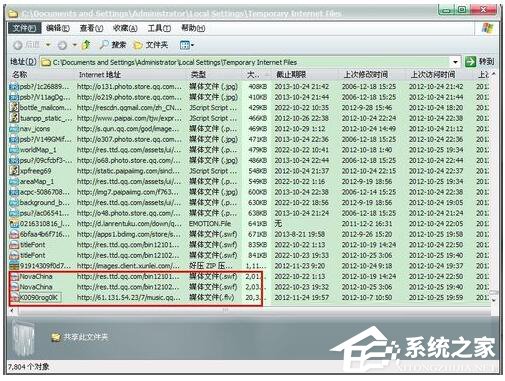Select the nav_icons image file icon

click(14, 129)
